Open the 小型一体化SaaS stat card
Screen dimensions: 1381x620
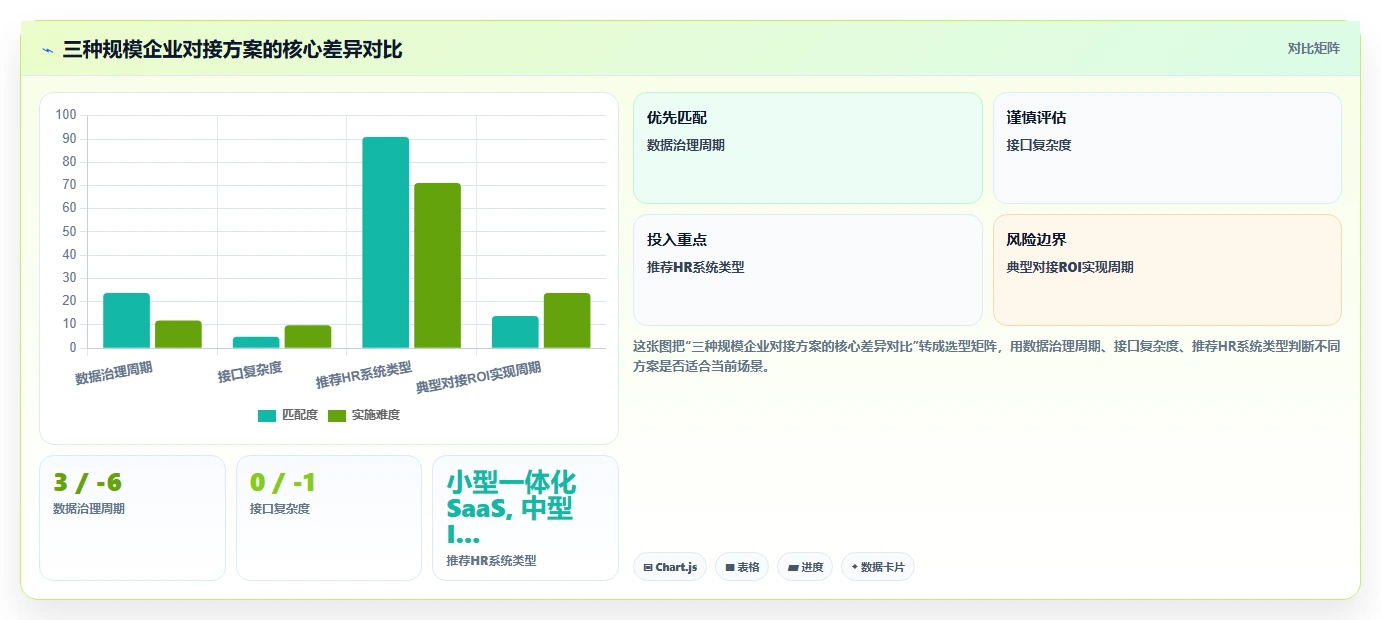pos(525,518)
